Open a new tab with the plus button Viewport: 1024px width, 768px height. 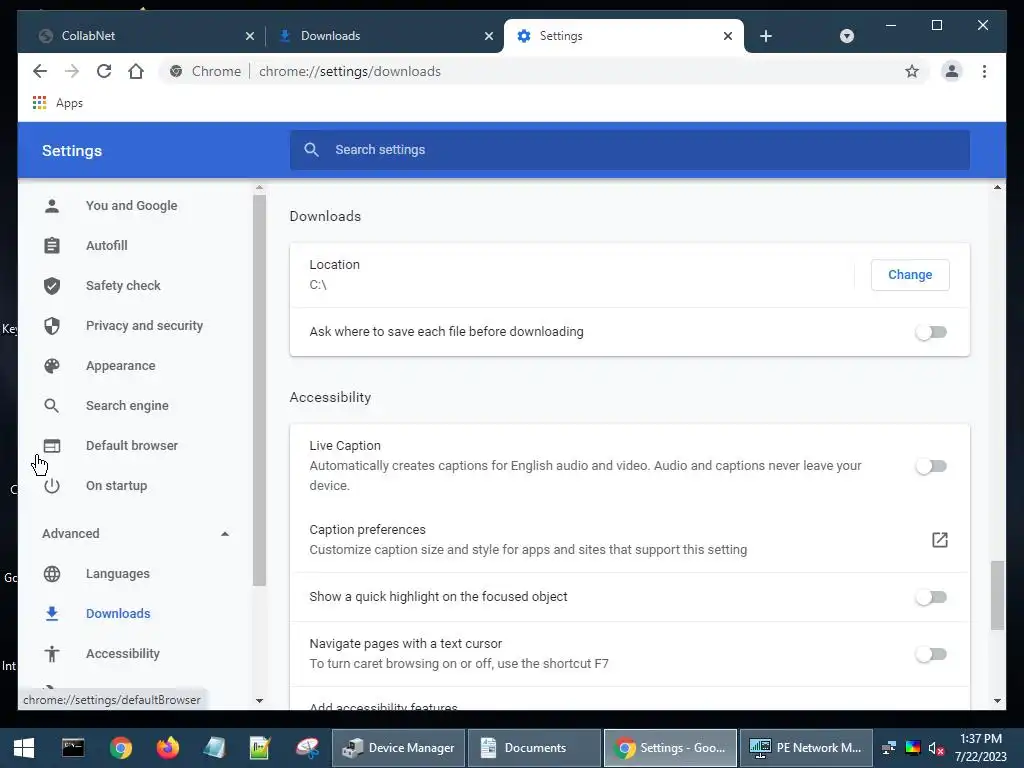point(766,36)
